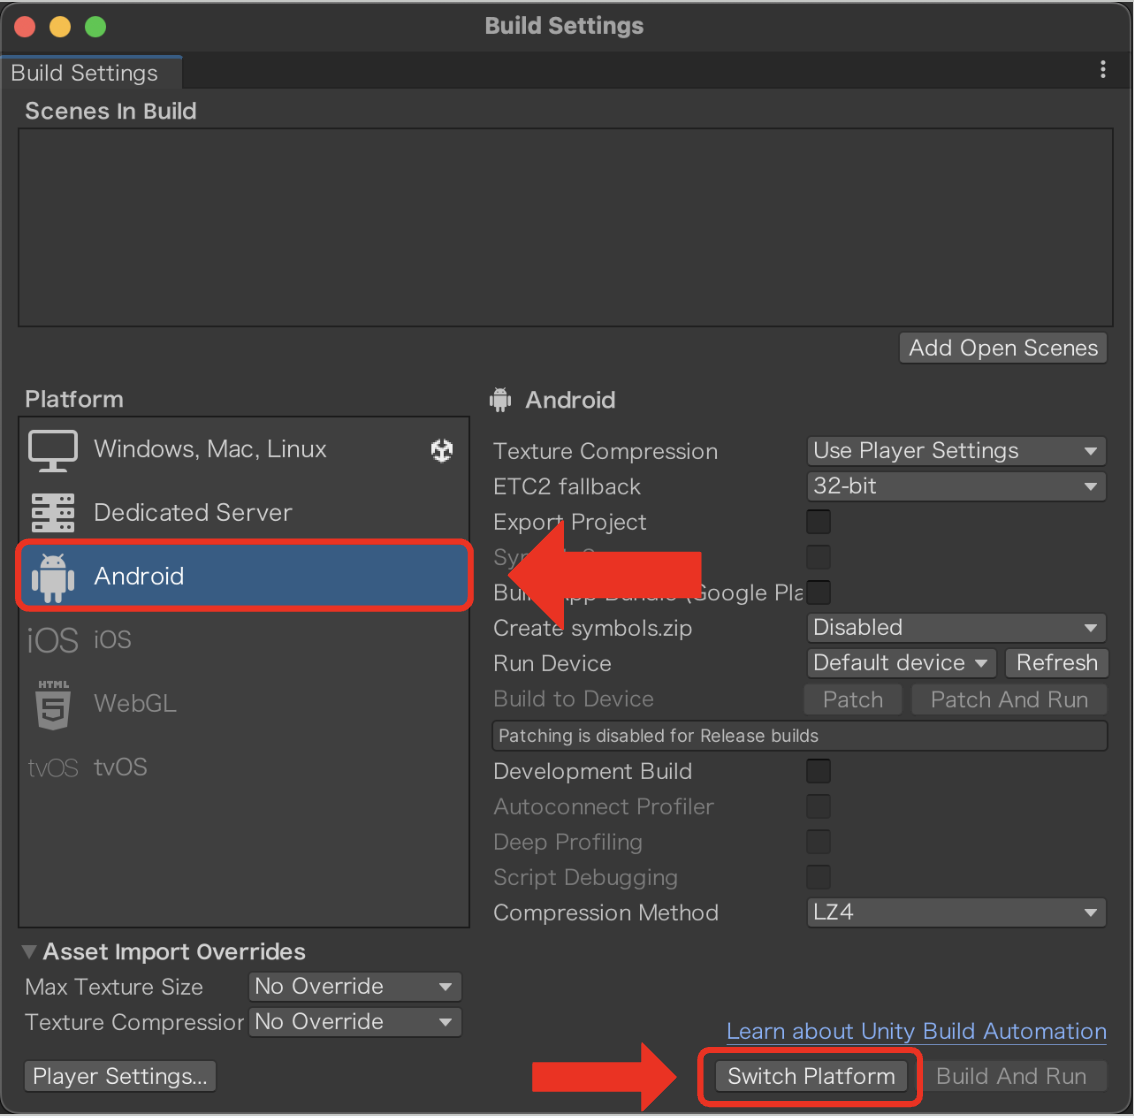1134x1118 pixels.
Task: Click the Unity logo on the Windows row
Action: 442,451
